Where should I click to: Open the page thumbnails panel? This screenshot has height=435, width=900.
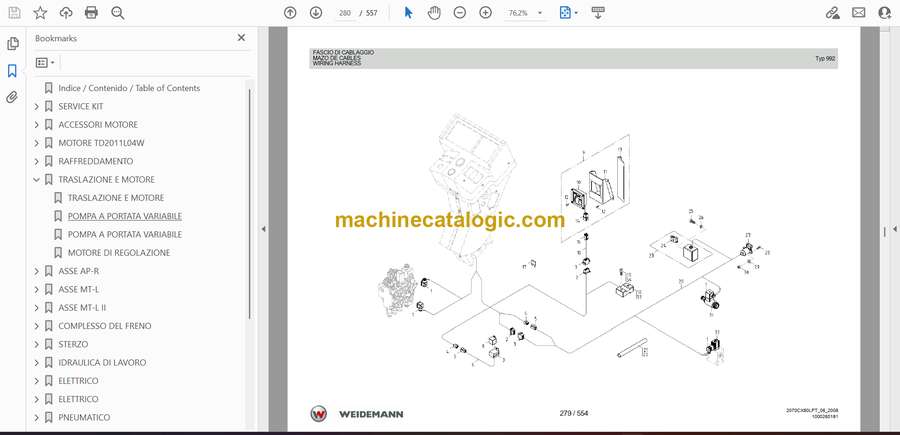pyautogui.click(x=13, y=44)
